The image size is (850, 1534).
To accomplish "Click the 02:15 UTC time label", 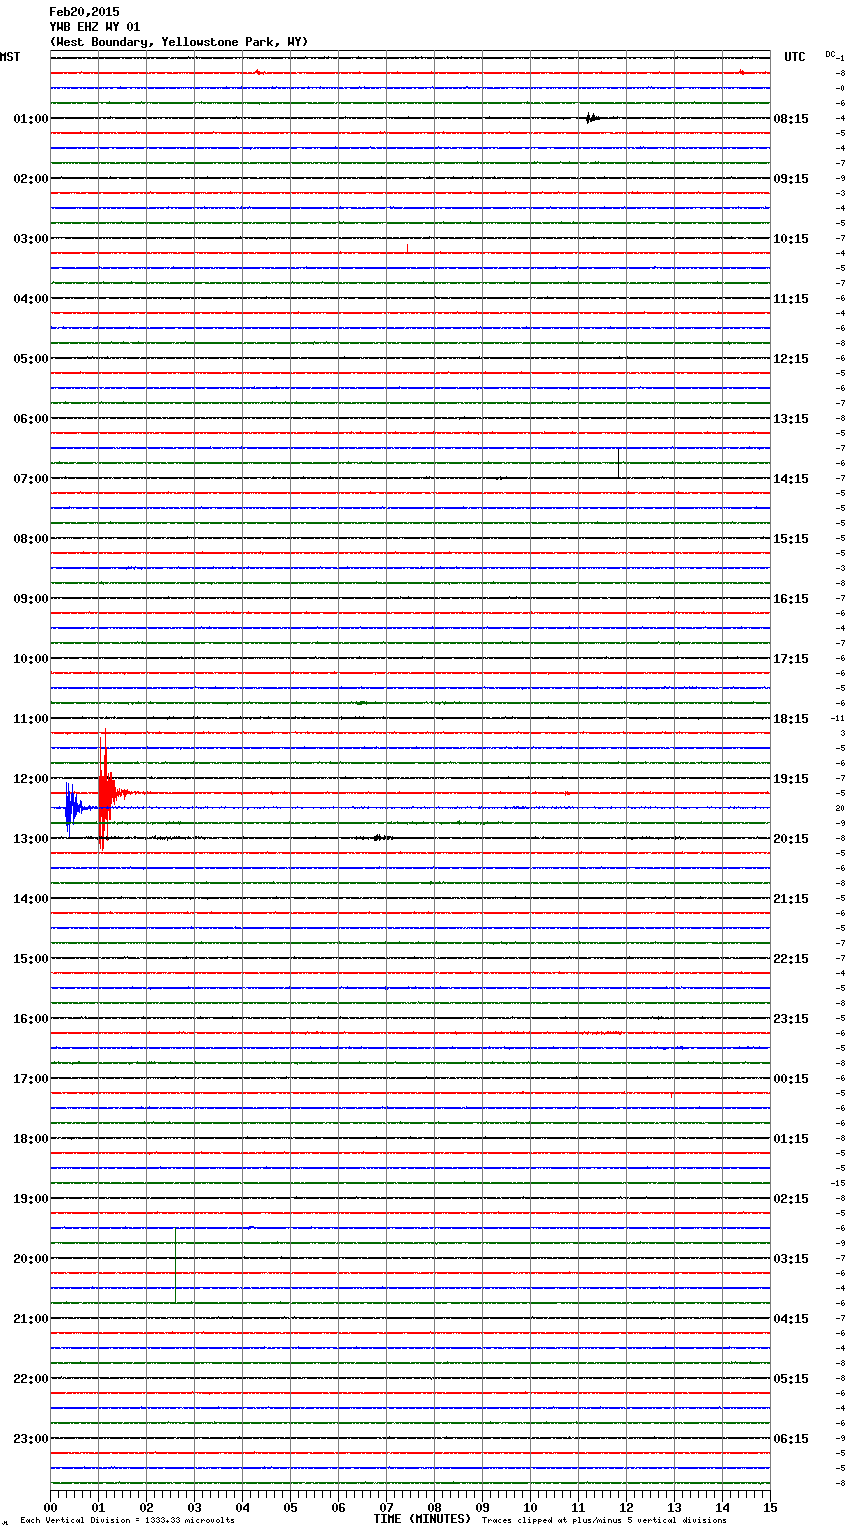I will (791, 1199).
